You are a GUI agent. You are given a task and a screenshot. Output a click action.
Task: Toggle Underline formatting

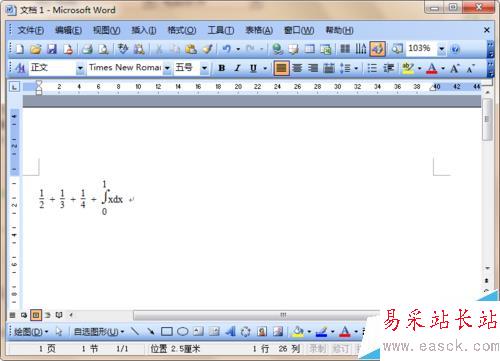pos(253,68)
